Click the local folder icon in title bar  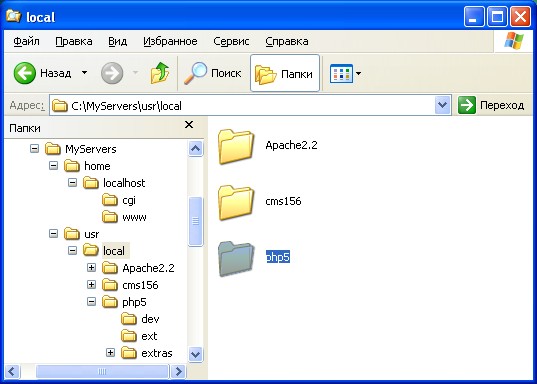13,16
